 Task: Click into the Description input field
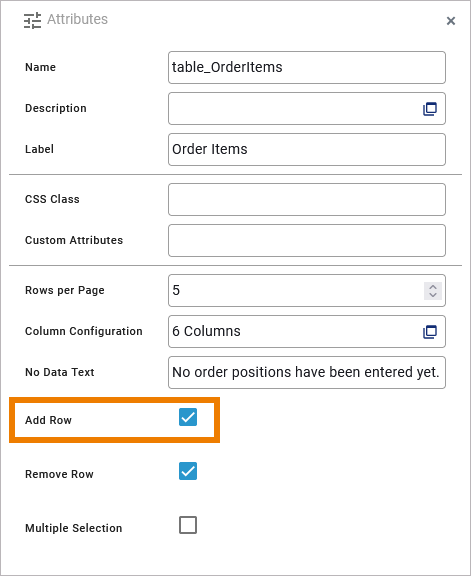pos(294,109)
